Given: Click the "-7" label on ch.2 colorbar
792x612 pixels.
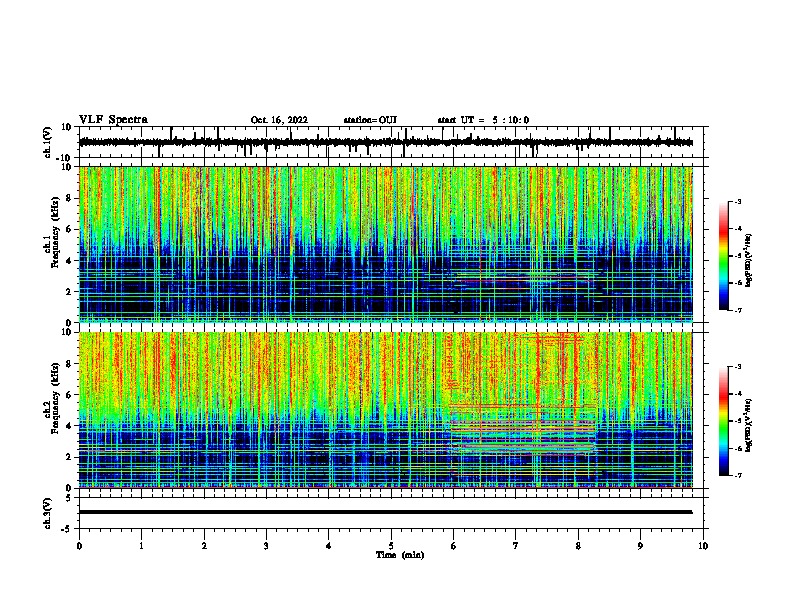Looking at the screenshot, I should (x=737, y=475).
